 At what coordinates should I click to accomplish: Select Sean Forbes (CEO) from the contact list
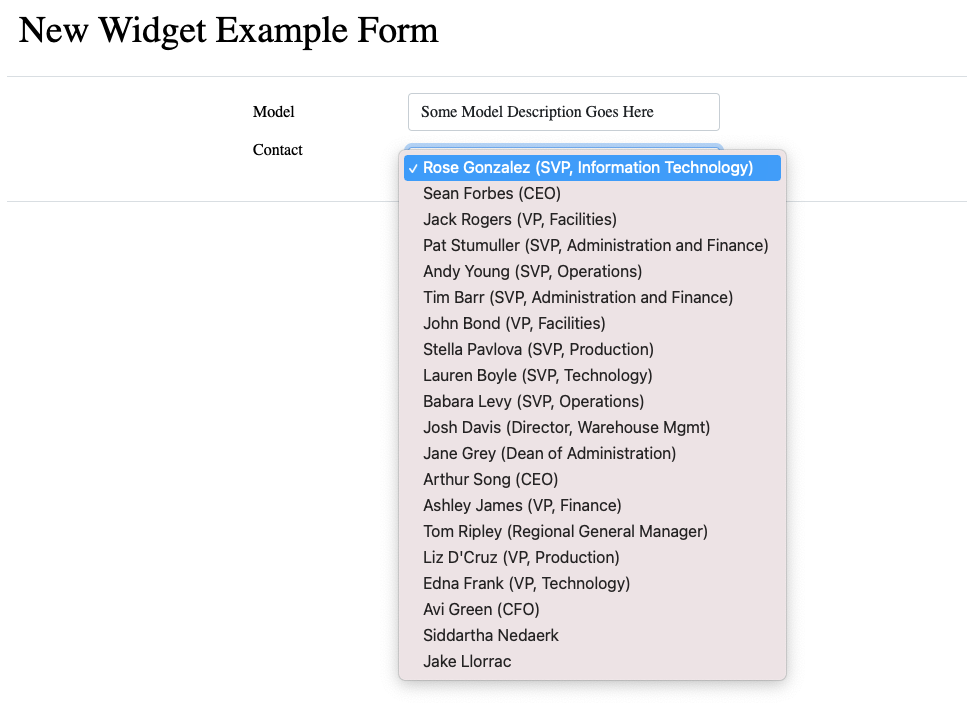coord(491,193)
